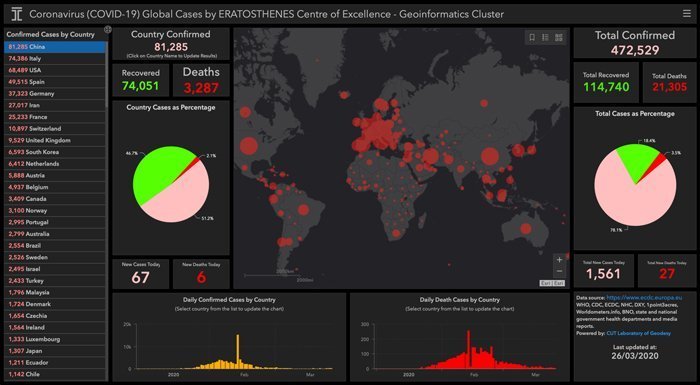Expand the Confirmed Cases by Country panel
Screen dimensions: 700x385
107,30
